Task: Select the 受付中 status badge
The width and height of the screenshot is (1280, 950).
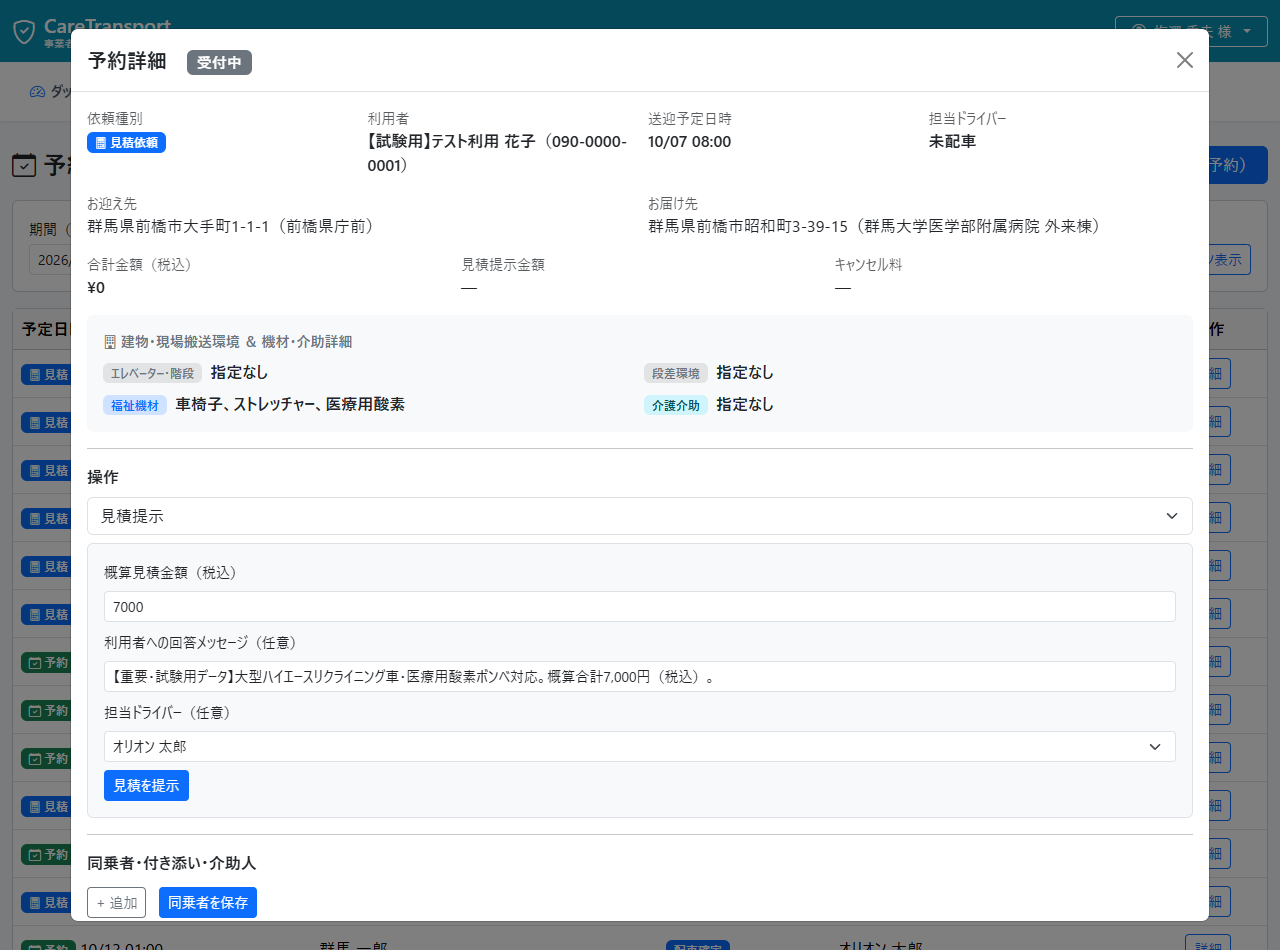Action: point(219,62)
